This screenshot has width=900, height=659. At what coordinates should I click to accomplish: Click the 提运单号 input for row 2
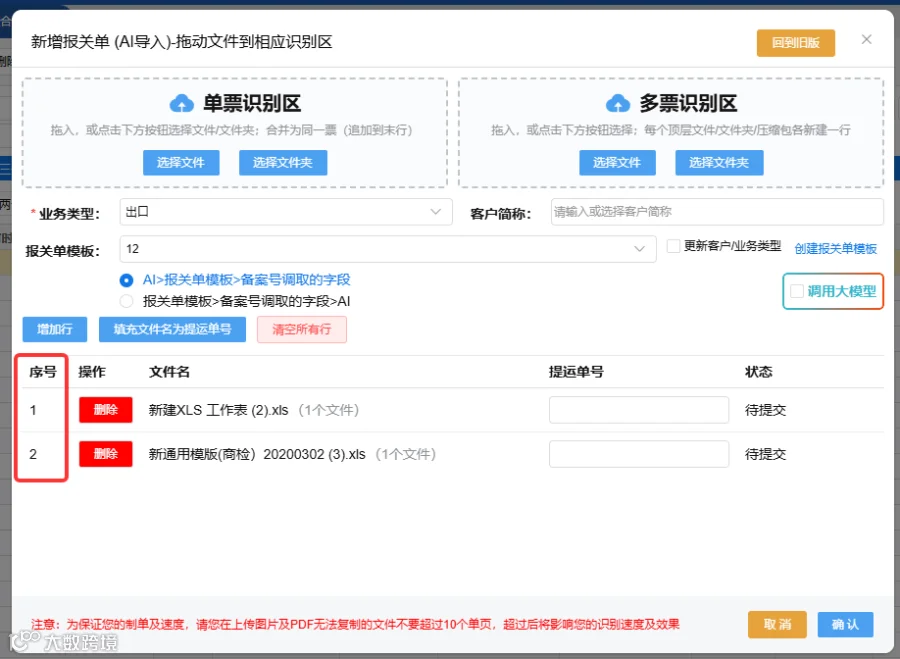[639, 454]
